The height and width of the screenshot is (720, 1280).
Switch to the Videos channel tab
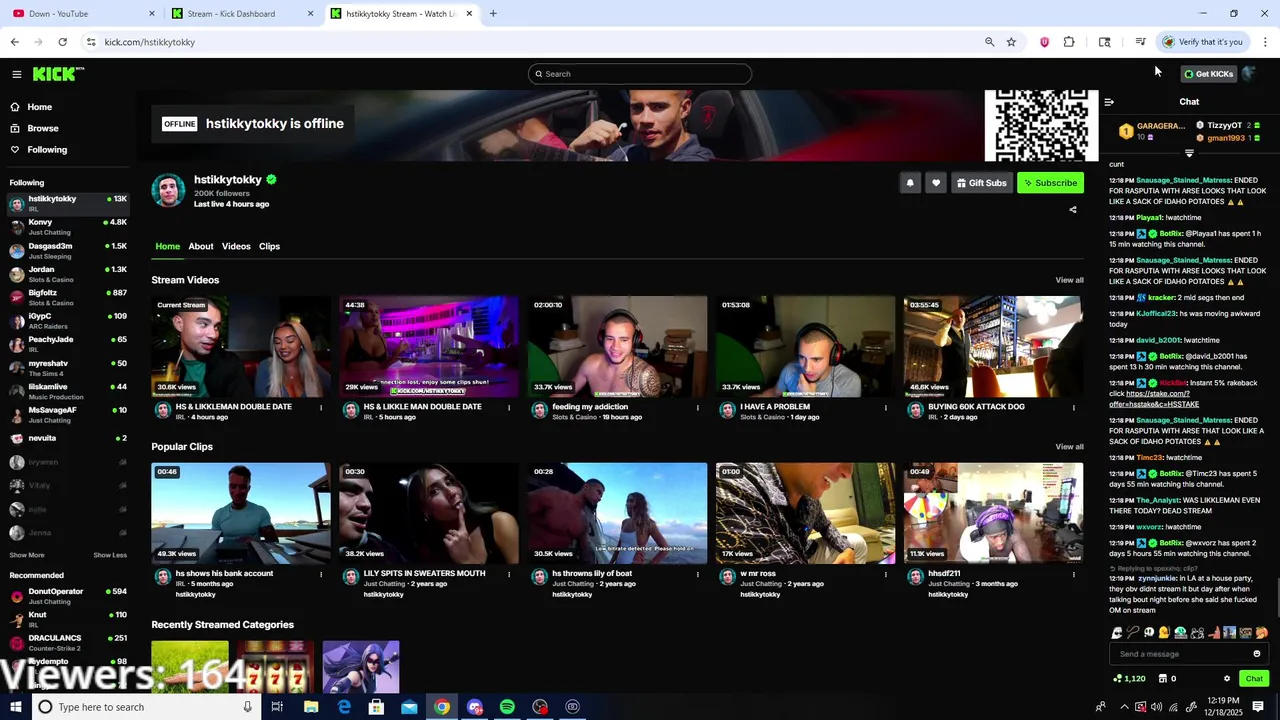point(236,246)
